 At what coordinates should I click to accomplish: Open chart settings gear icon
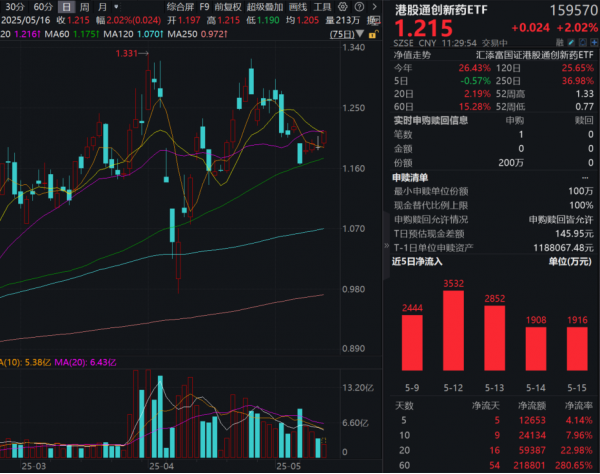(x=342, y=7)
